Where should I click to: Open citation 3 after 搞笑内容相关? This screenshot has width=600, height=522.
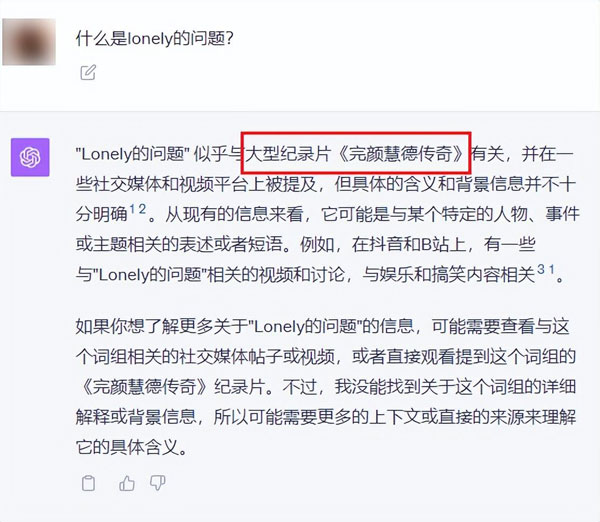coord(541,269)
